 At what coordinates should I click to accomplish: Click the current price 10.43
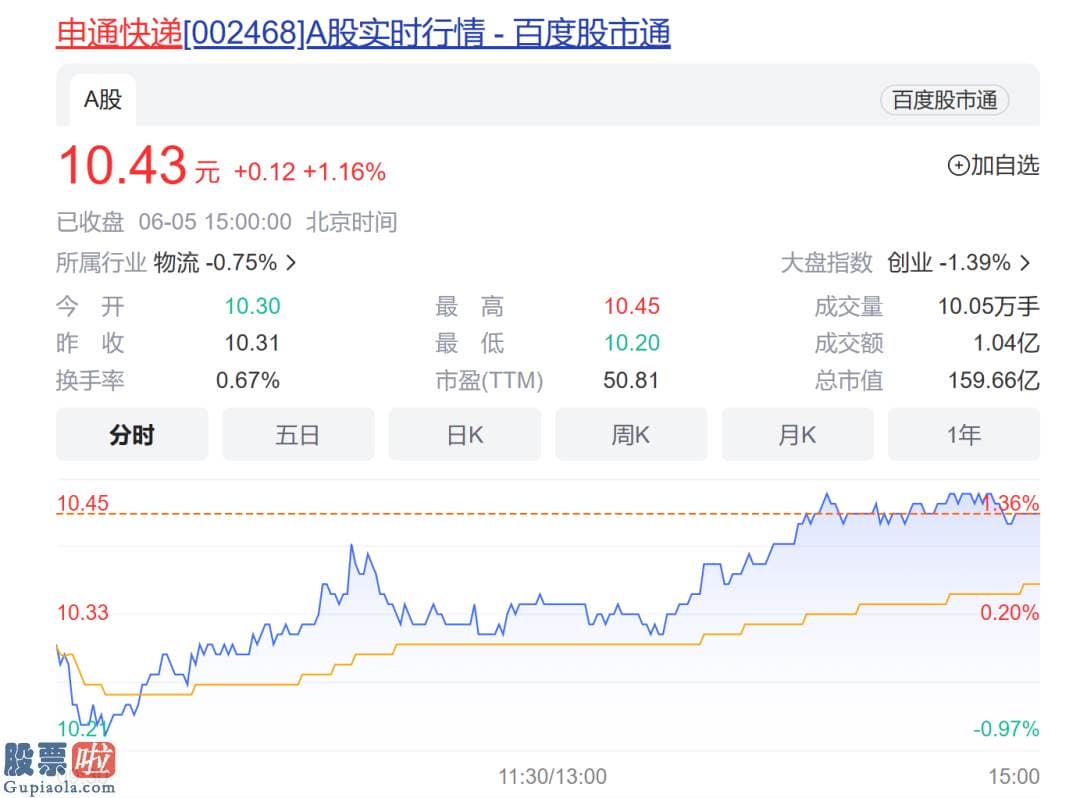123,165
